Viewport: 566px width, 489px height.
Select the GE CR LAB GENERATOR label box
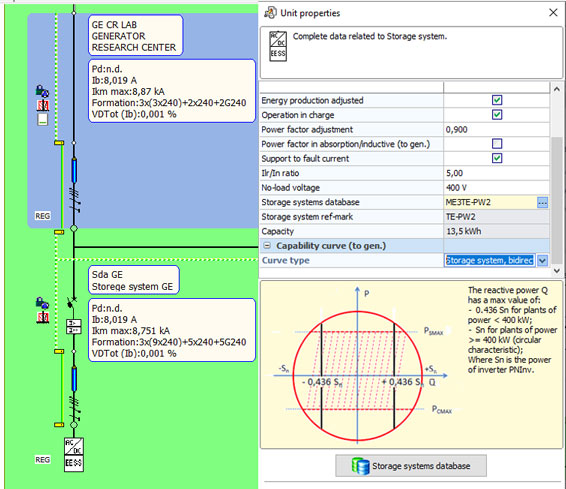[136, 35]
